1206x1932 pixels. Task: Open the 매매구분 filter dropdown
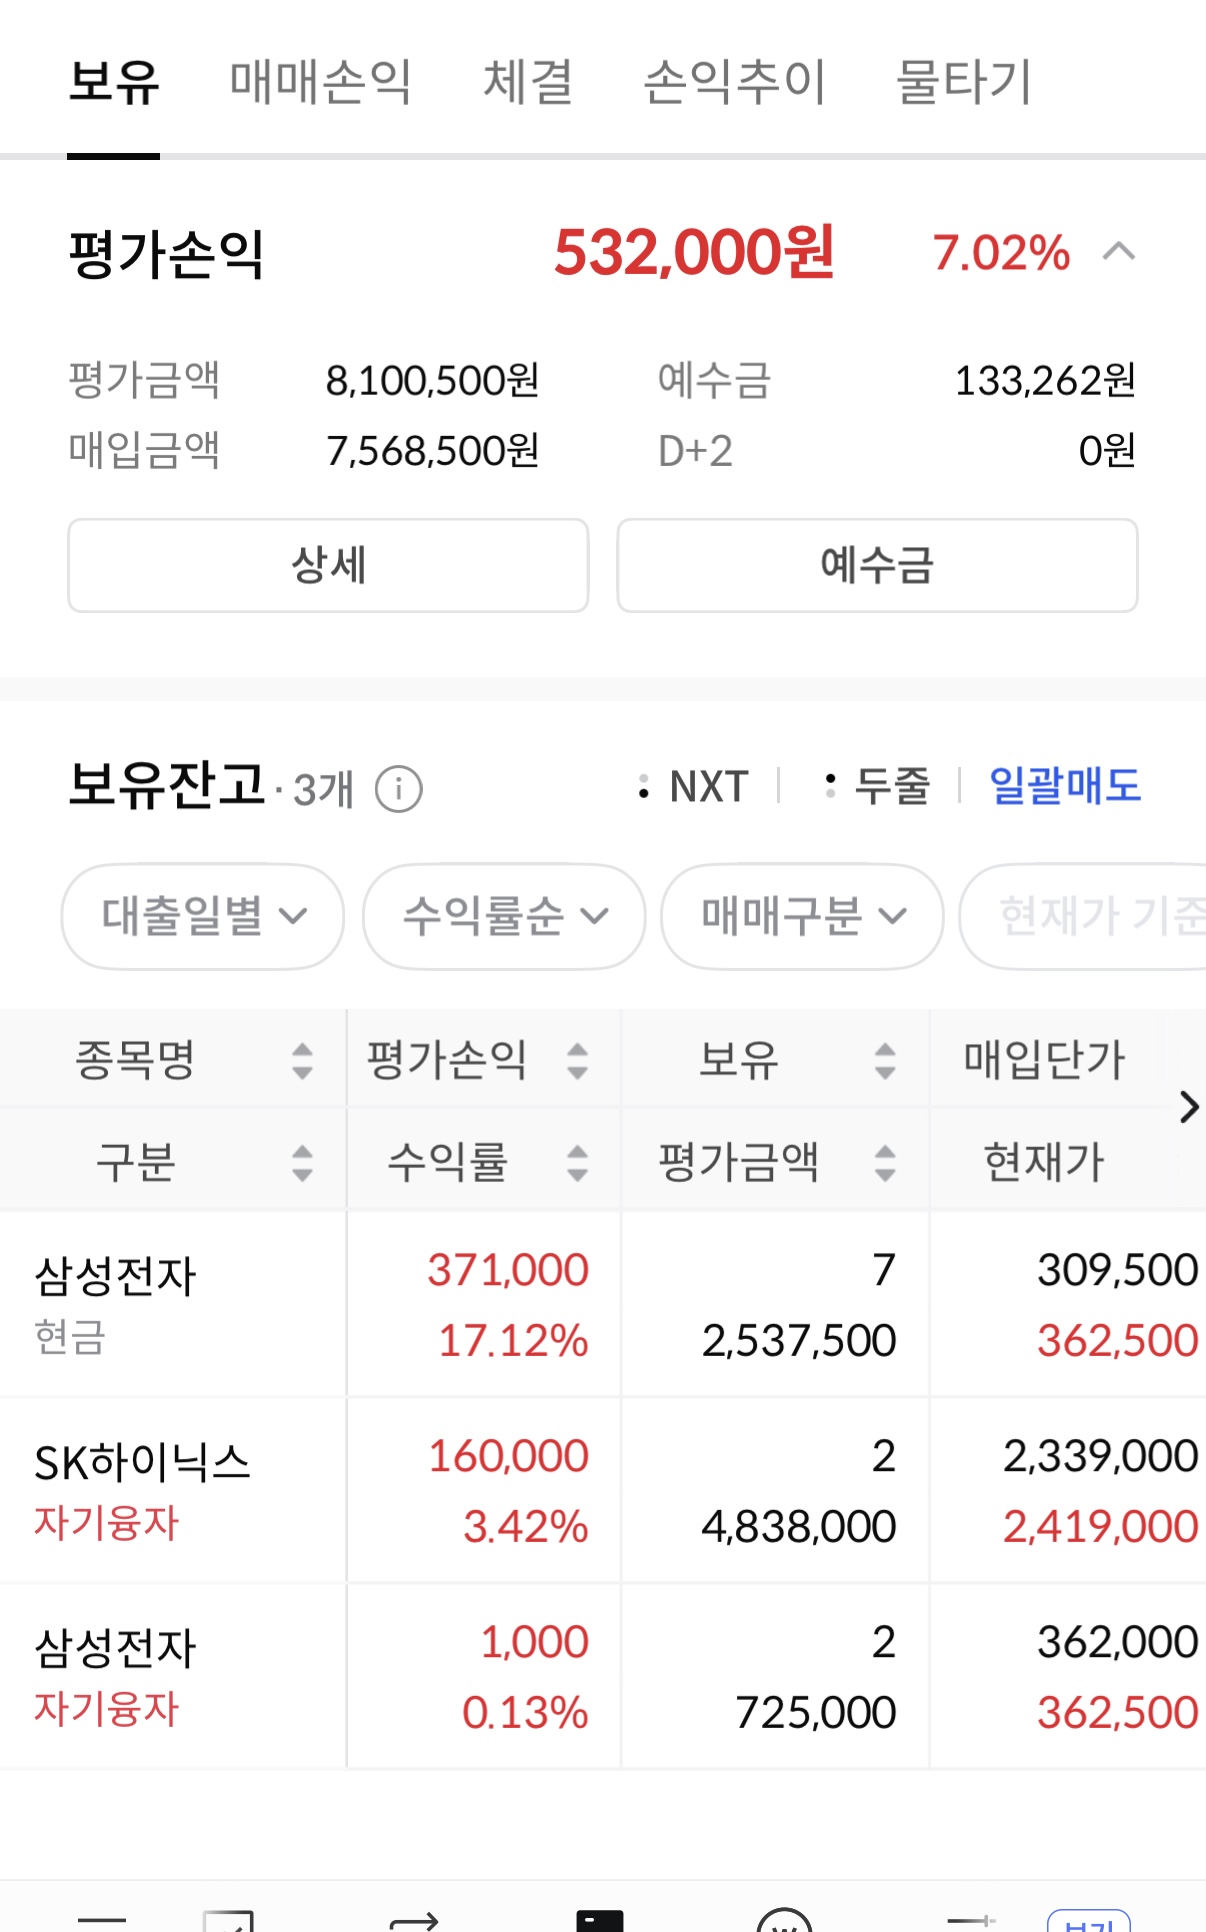click(802, 916)
